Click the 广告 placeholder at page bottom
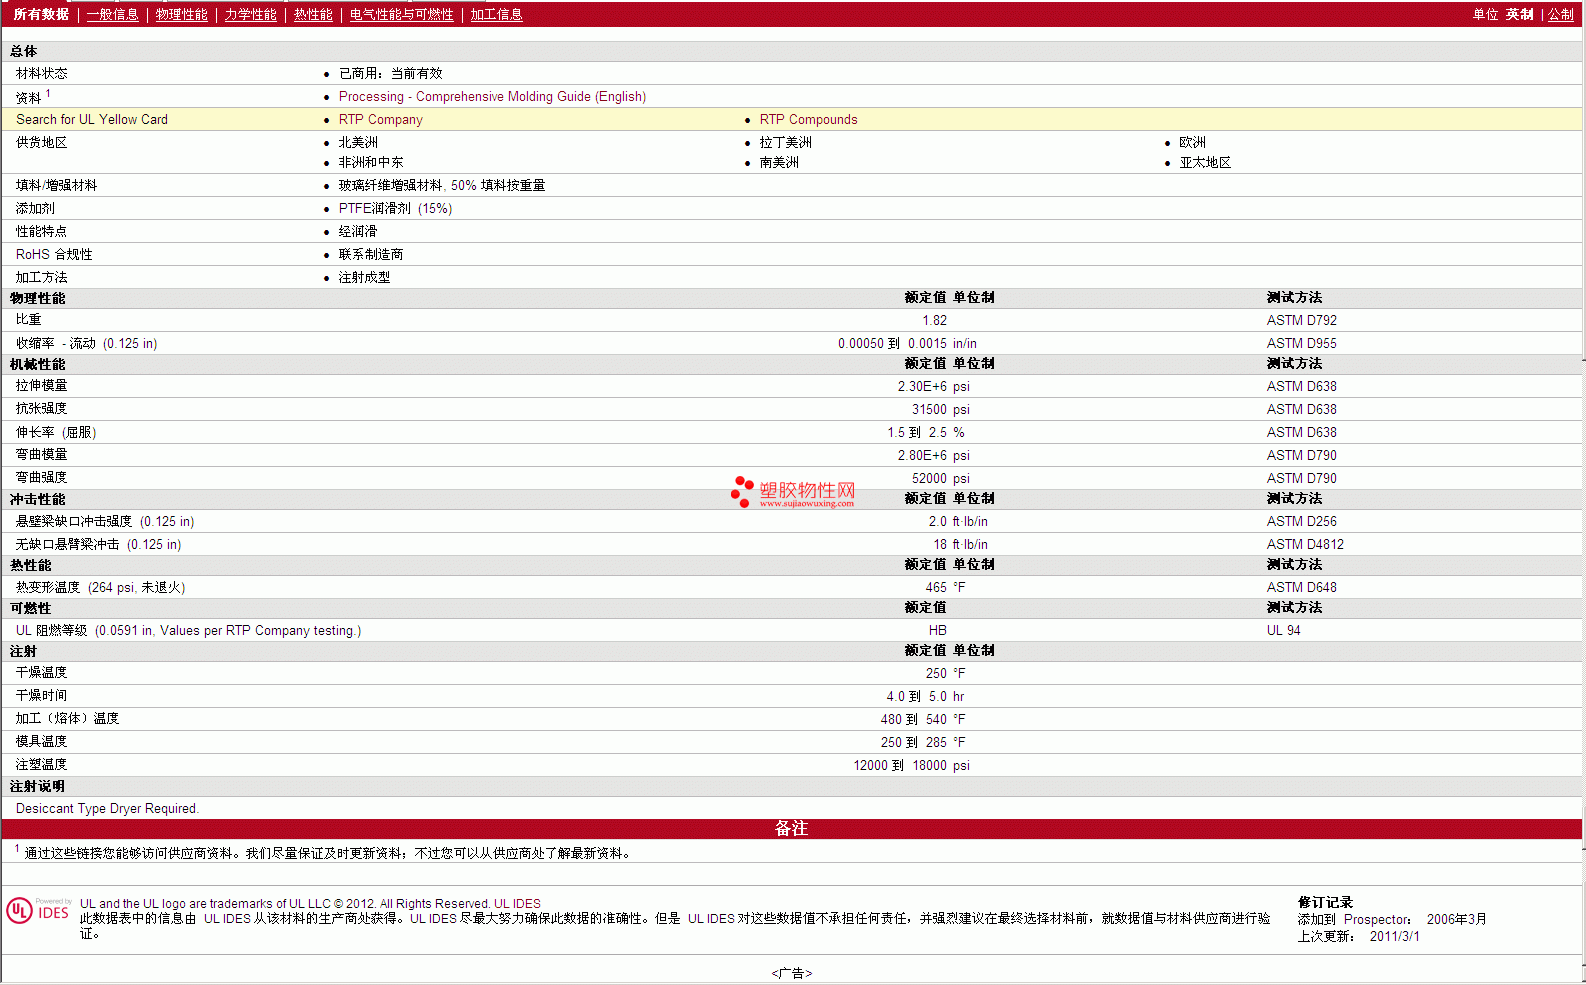Image resolution: width=1586 pixels, height=985 pixels. pyautogui.click(x=792, y=973)
